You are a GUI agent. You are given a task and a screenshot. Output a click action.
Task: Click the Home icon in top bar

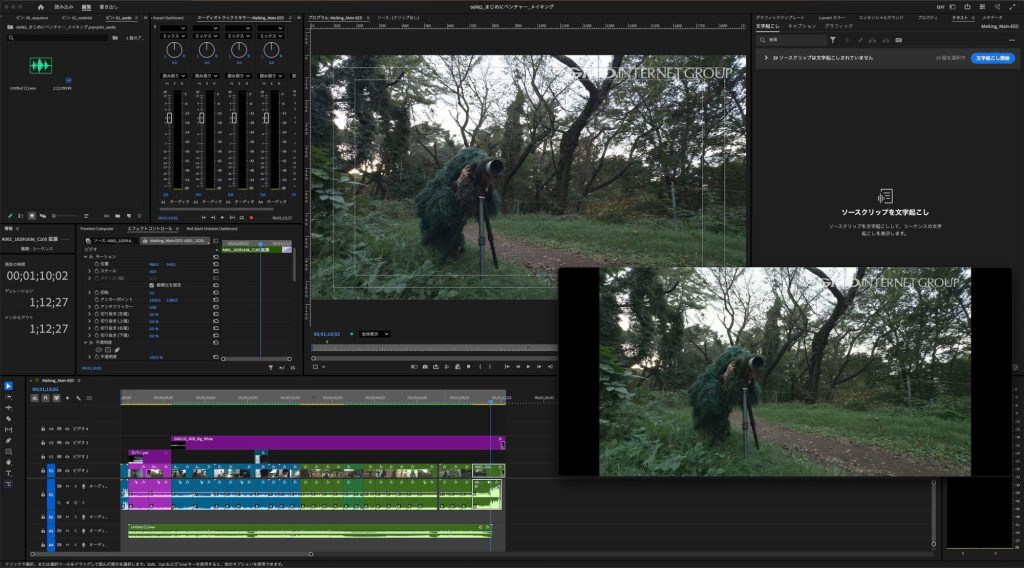pos(39,6)
